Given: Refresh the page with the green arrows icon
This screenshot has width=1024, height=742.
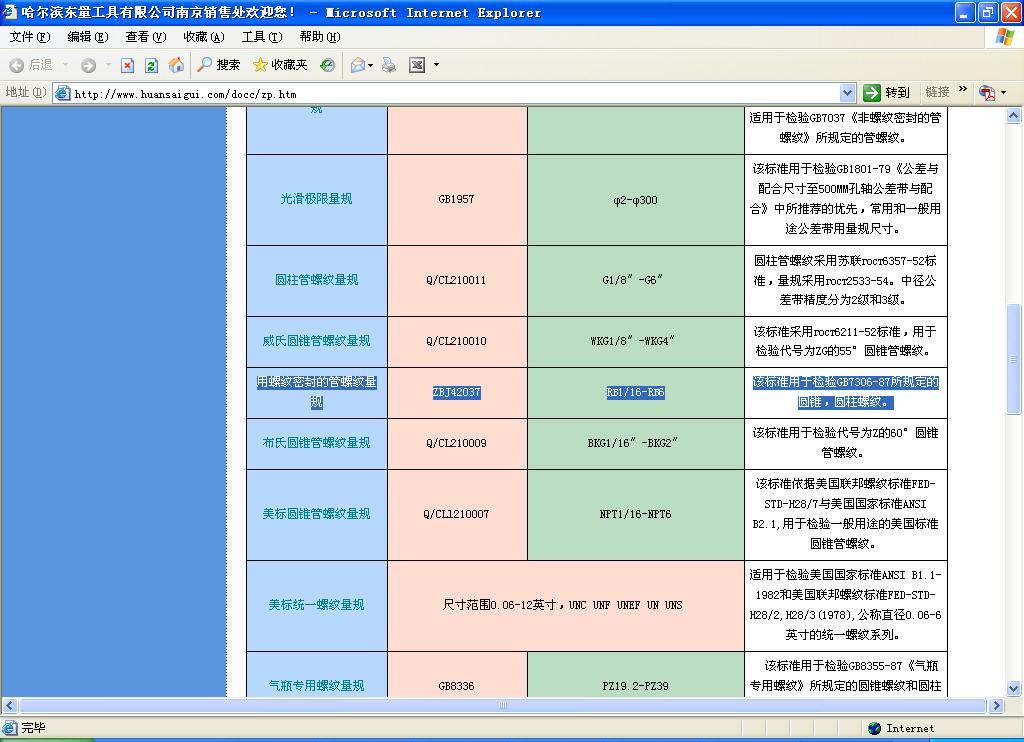Looking at the screenshot, I should click(x=152, y=65).
